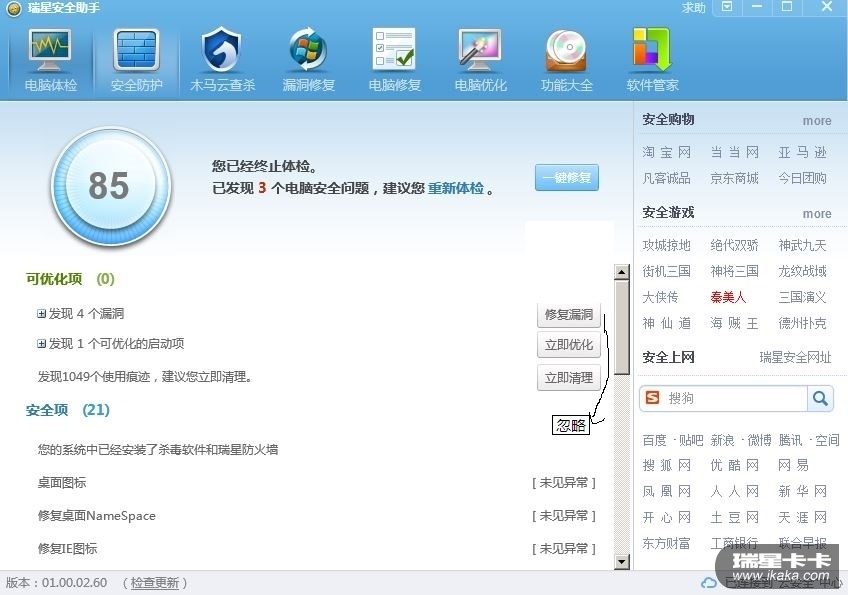Open the 新浪 link
This screenshot has height=595, width=848.
tap(723, 440)
